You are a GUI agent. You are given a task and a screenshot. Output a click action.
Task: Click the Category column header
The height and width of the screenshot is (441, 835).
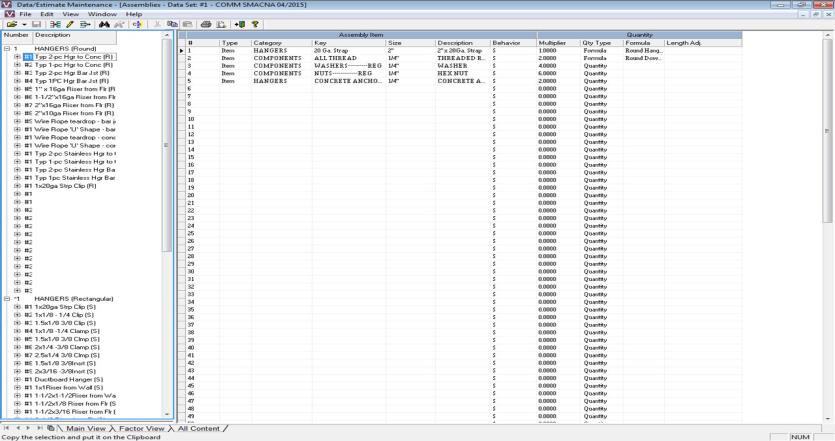pos(281,43)
